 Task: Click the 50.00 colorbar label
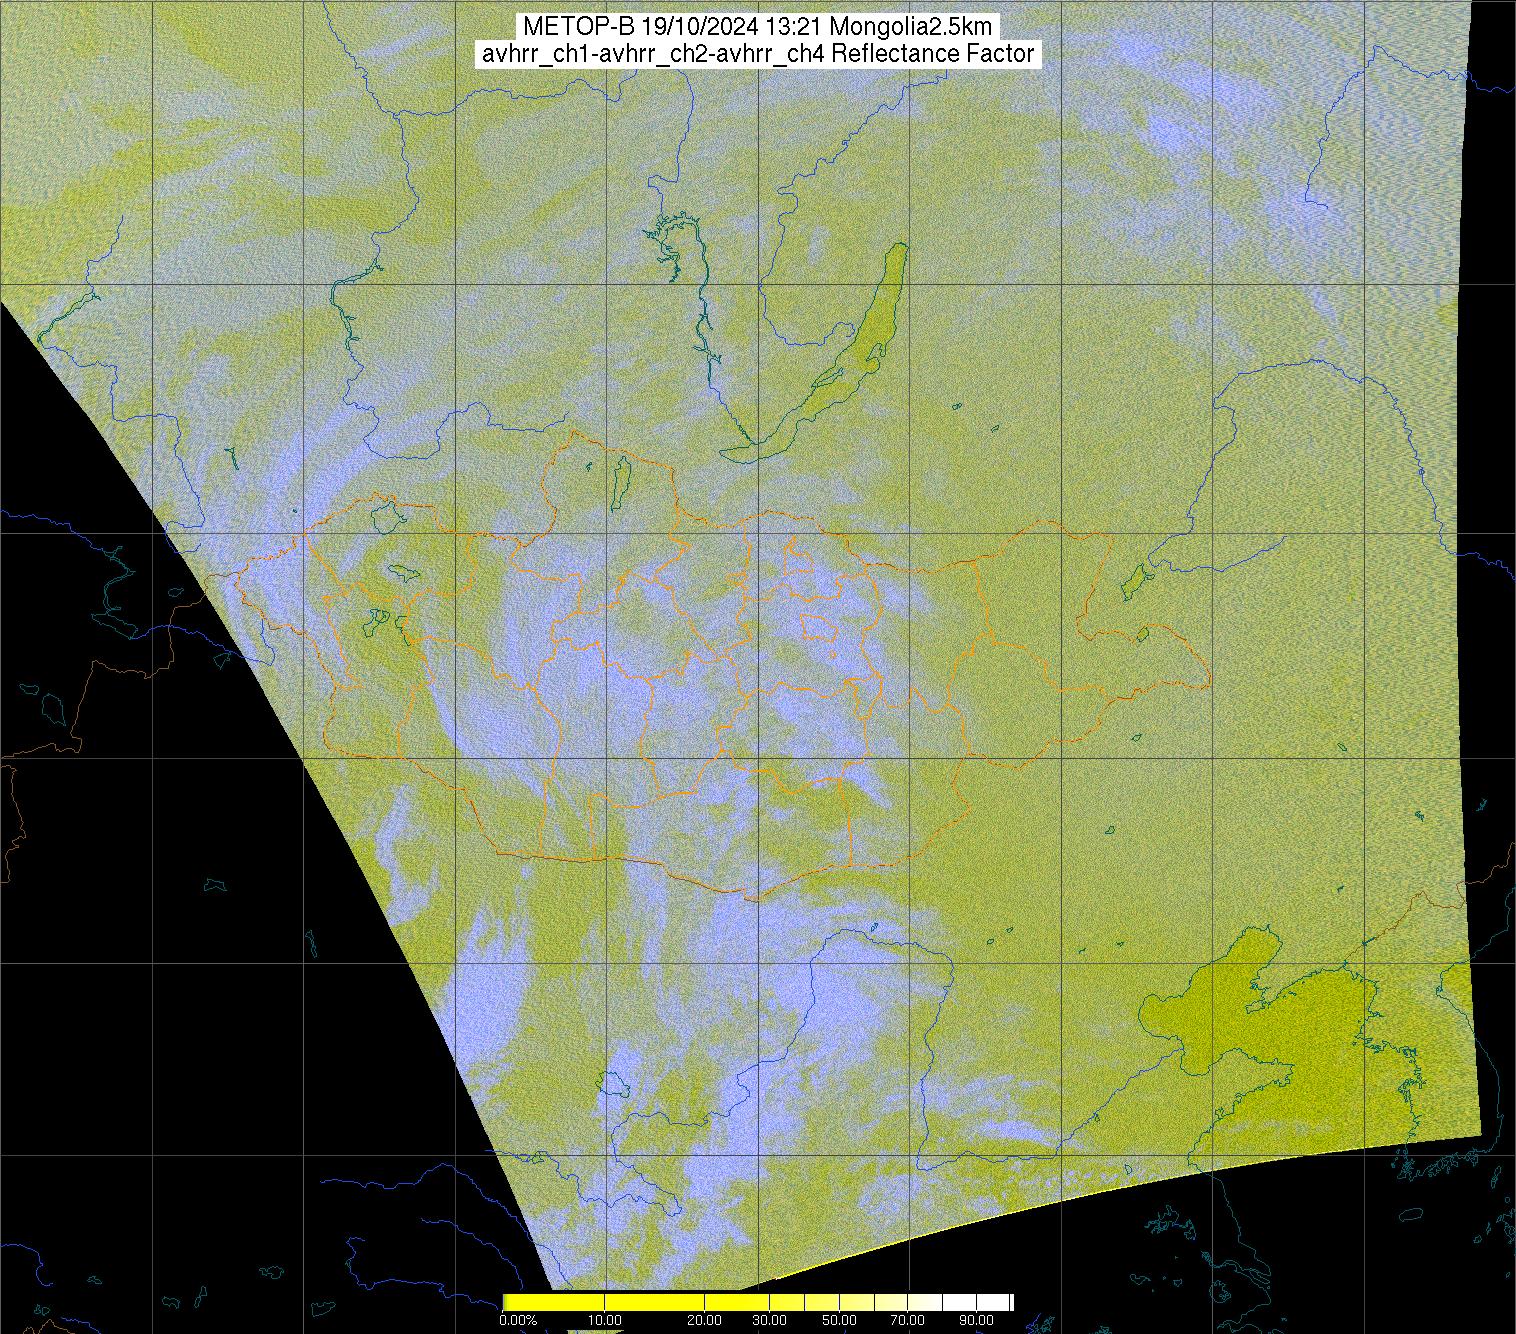840,1321
